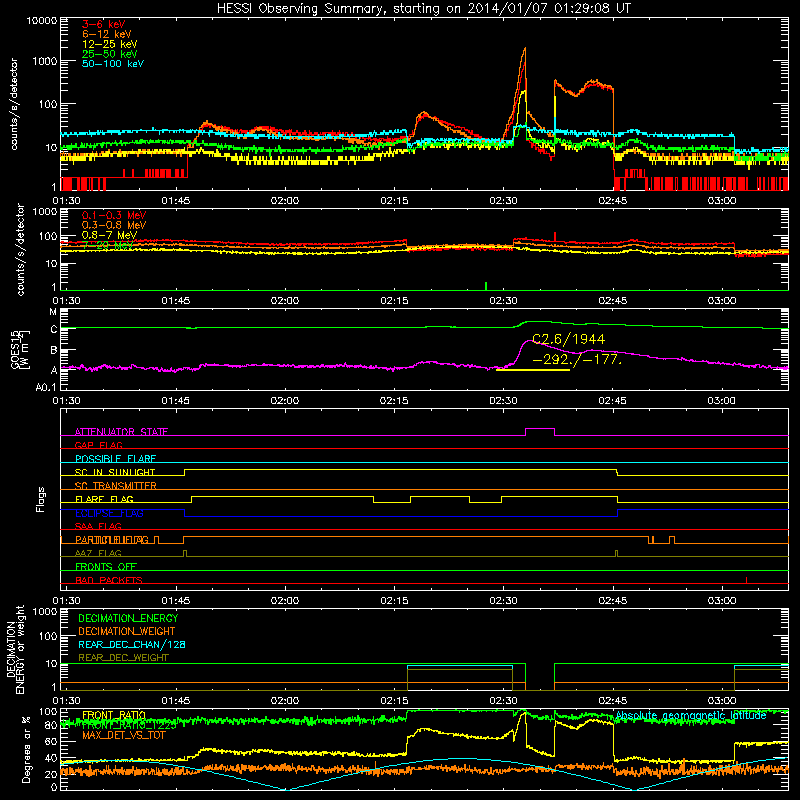The height and width of the screenshot is (800, 800).
Task: Click the 02:30 time tick below Flags panel
Action: point(503,601)
